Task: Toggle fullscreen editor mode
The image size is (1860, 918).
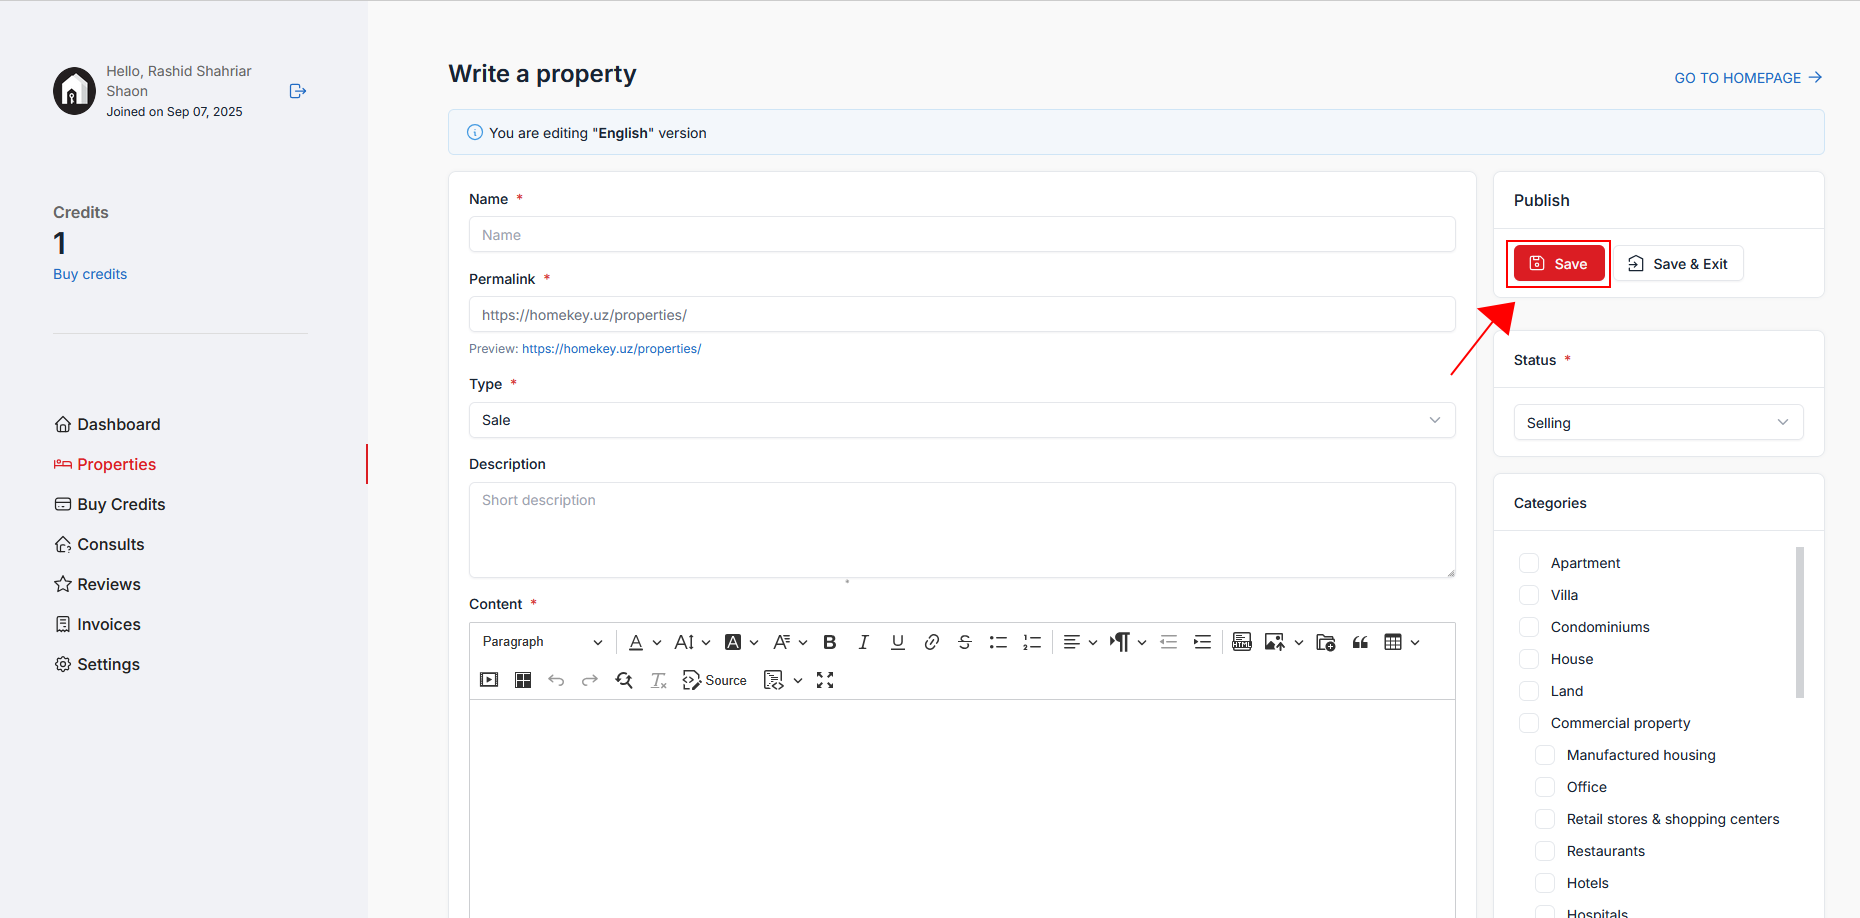Action: (x=825, y=680)
